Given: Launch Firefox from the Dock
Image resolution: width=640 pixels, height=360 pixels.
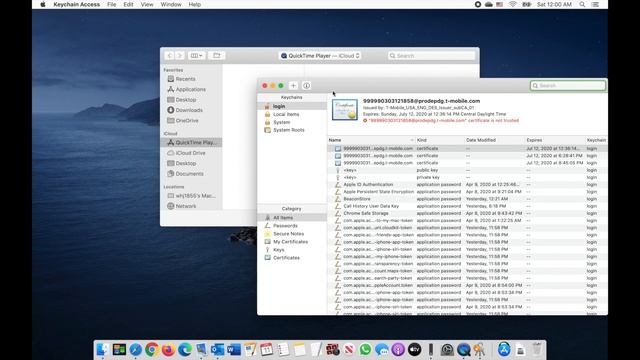Looking at the screenshot, I should [168, 350].
